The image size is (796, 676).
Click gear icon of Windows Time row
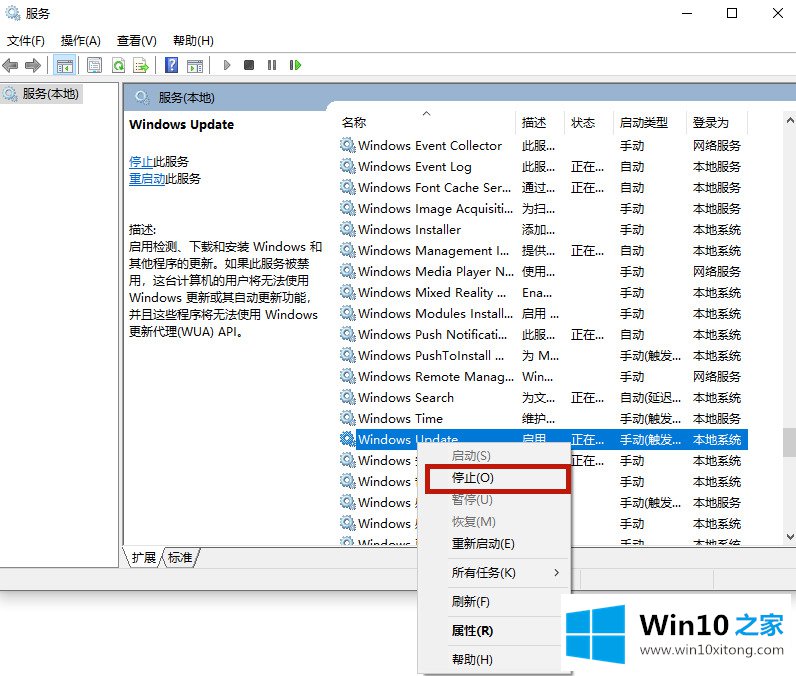tap(347, 418)
